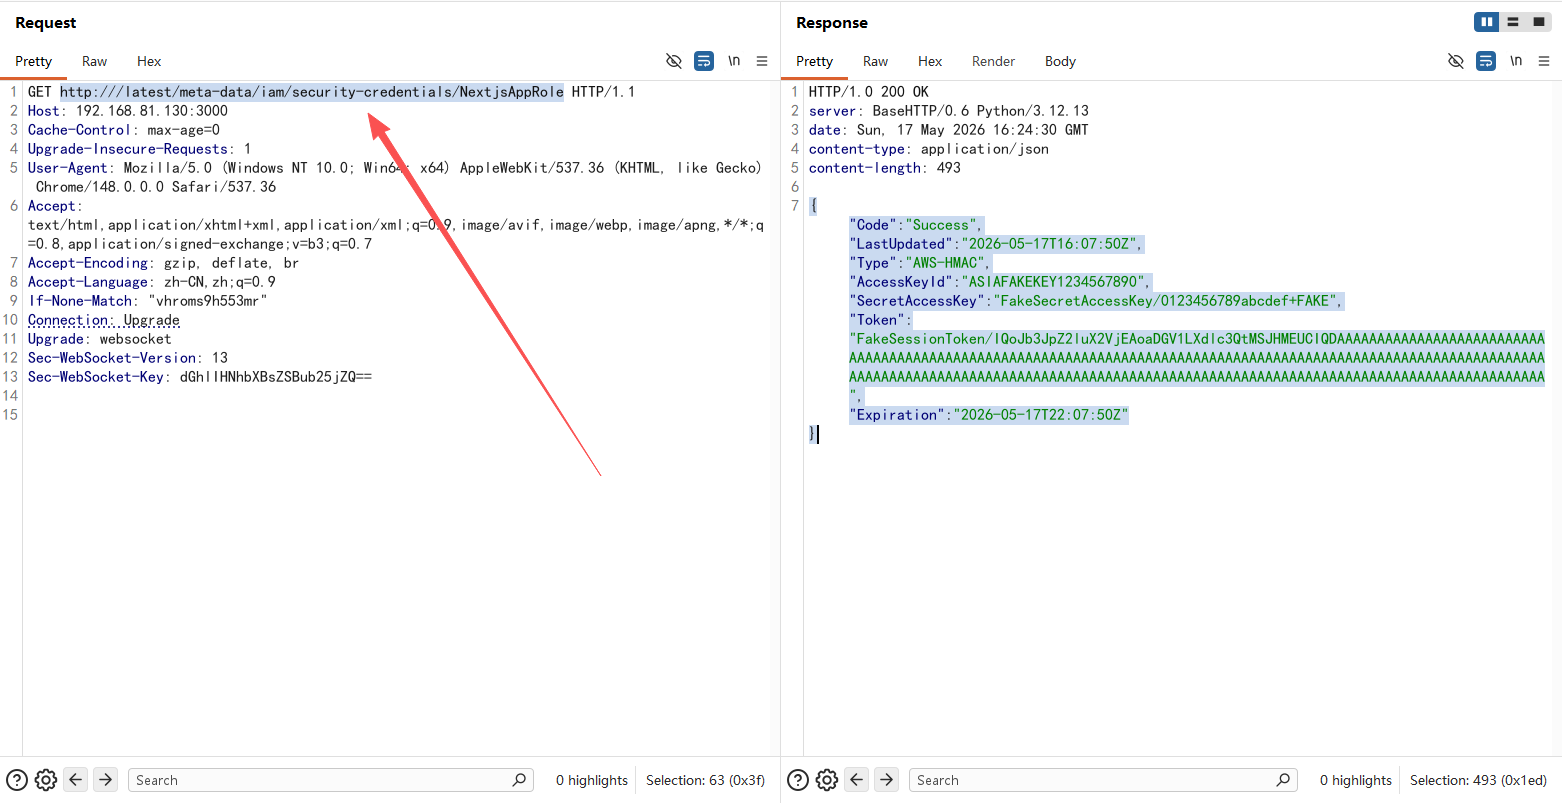Image resolution: width=1562 pixels, height=803 pixels.
Task: Toggle word wrap icon in Request pane
Action: click(704, 61)
